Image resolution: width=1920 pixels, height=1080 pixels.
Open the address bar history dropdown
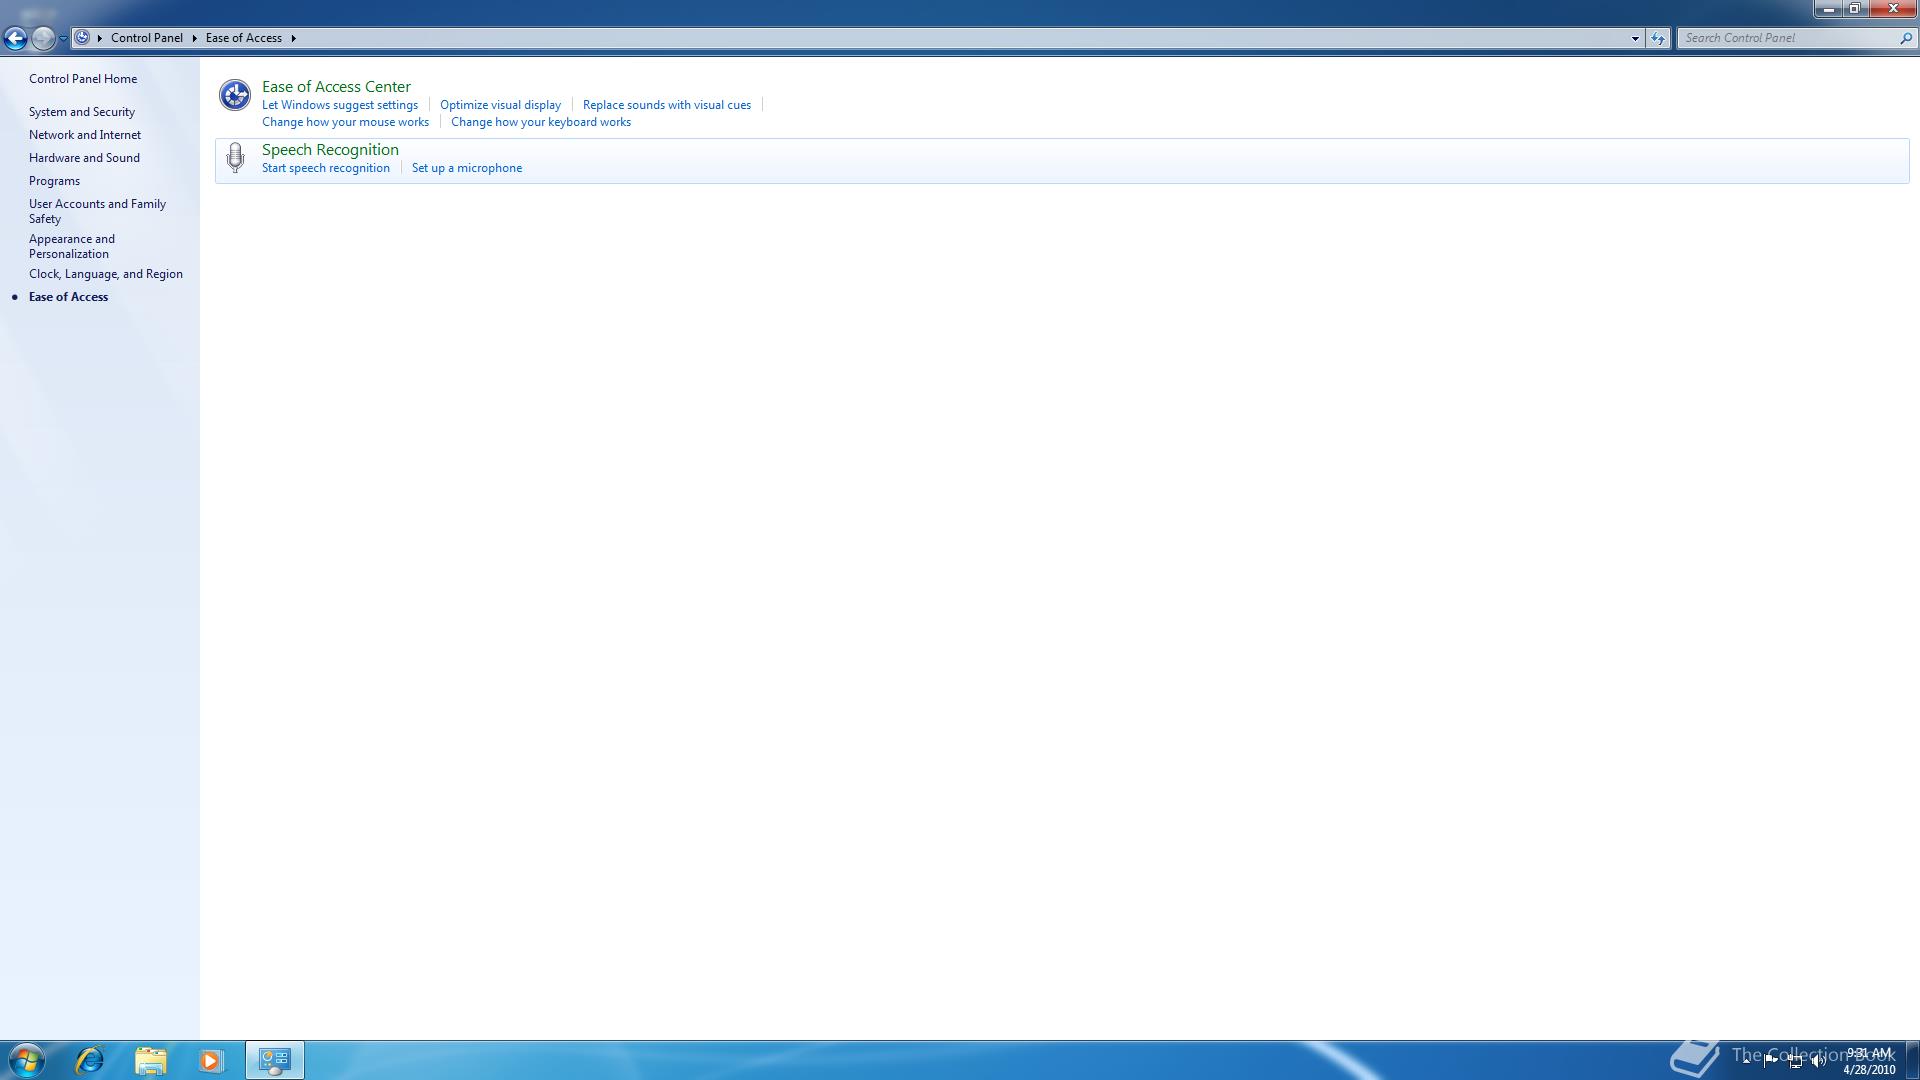pos(1635,38)
